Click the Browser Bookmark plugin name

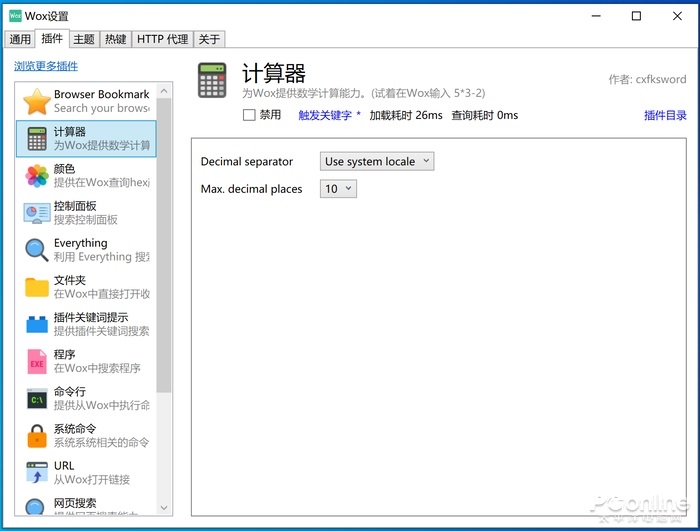click(102, 94)
